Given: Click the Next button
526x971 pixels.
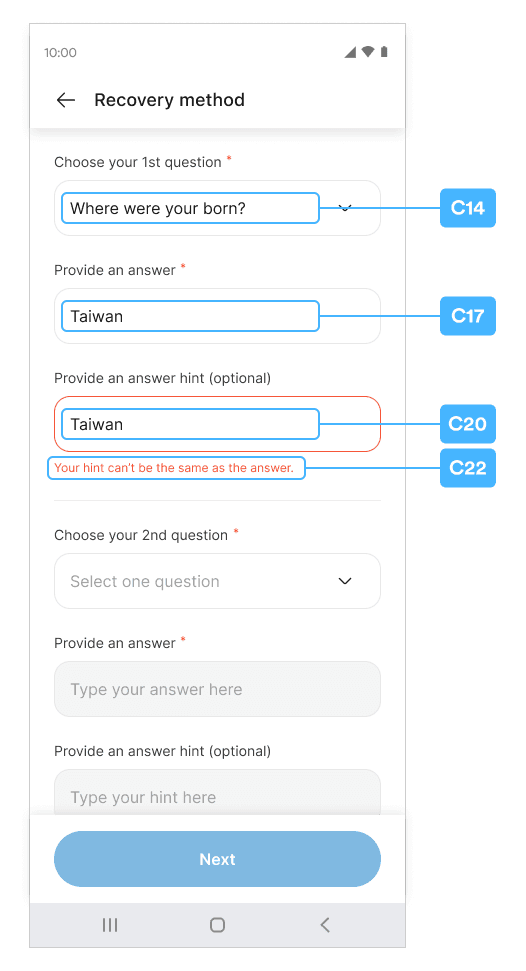Looking at the screenshot, I should tap(217, 859).
